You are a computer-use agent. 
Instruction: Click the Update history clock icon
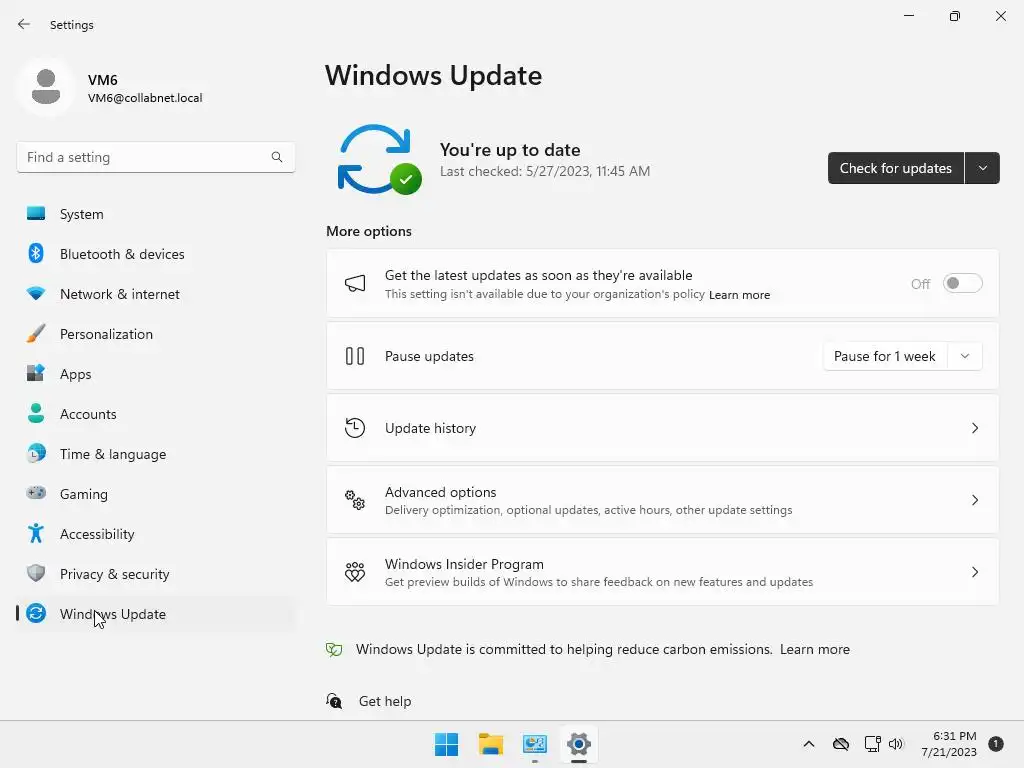point(355,428)
